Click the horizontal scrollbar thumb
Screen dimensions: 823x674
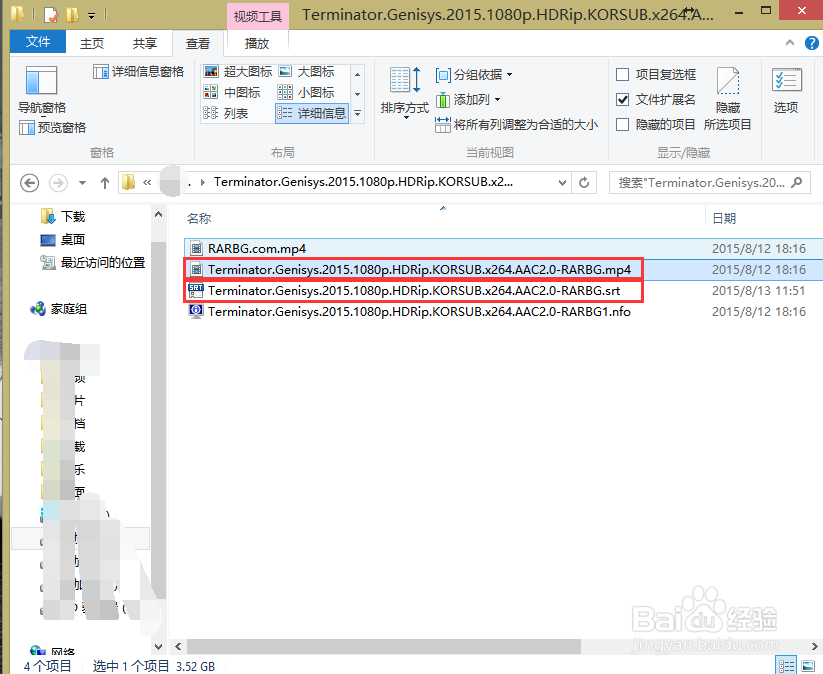coord(384,646)
